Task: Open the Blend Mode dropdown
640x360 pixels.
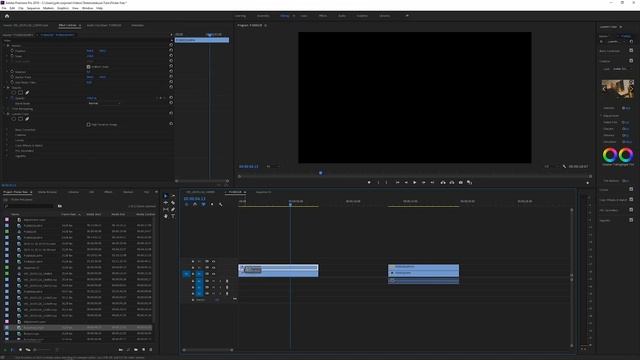Action: [104, 103]
